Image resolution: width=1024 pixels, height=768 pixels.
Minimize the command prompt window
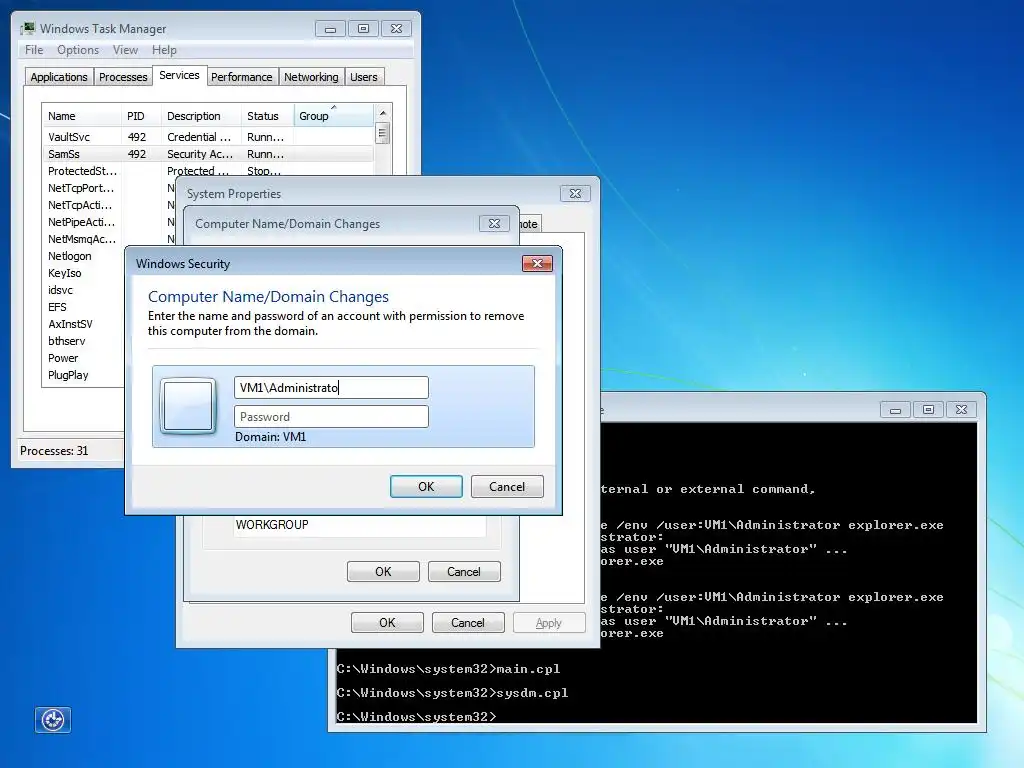coord(895,409)
